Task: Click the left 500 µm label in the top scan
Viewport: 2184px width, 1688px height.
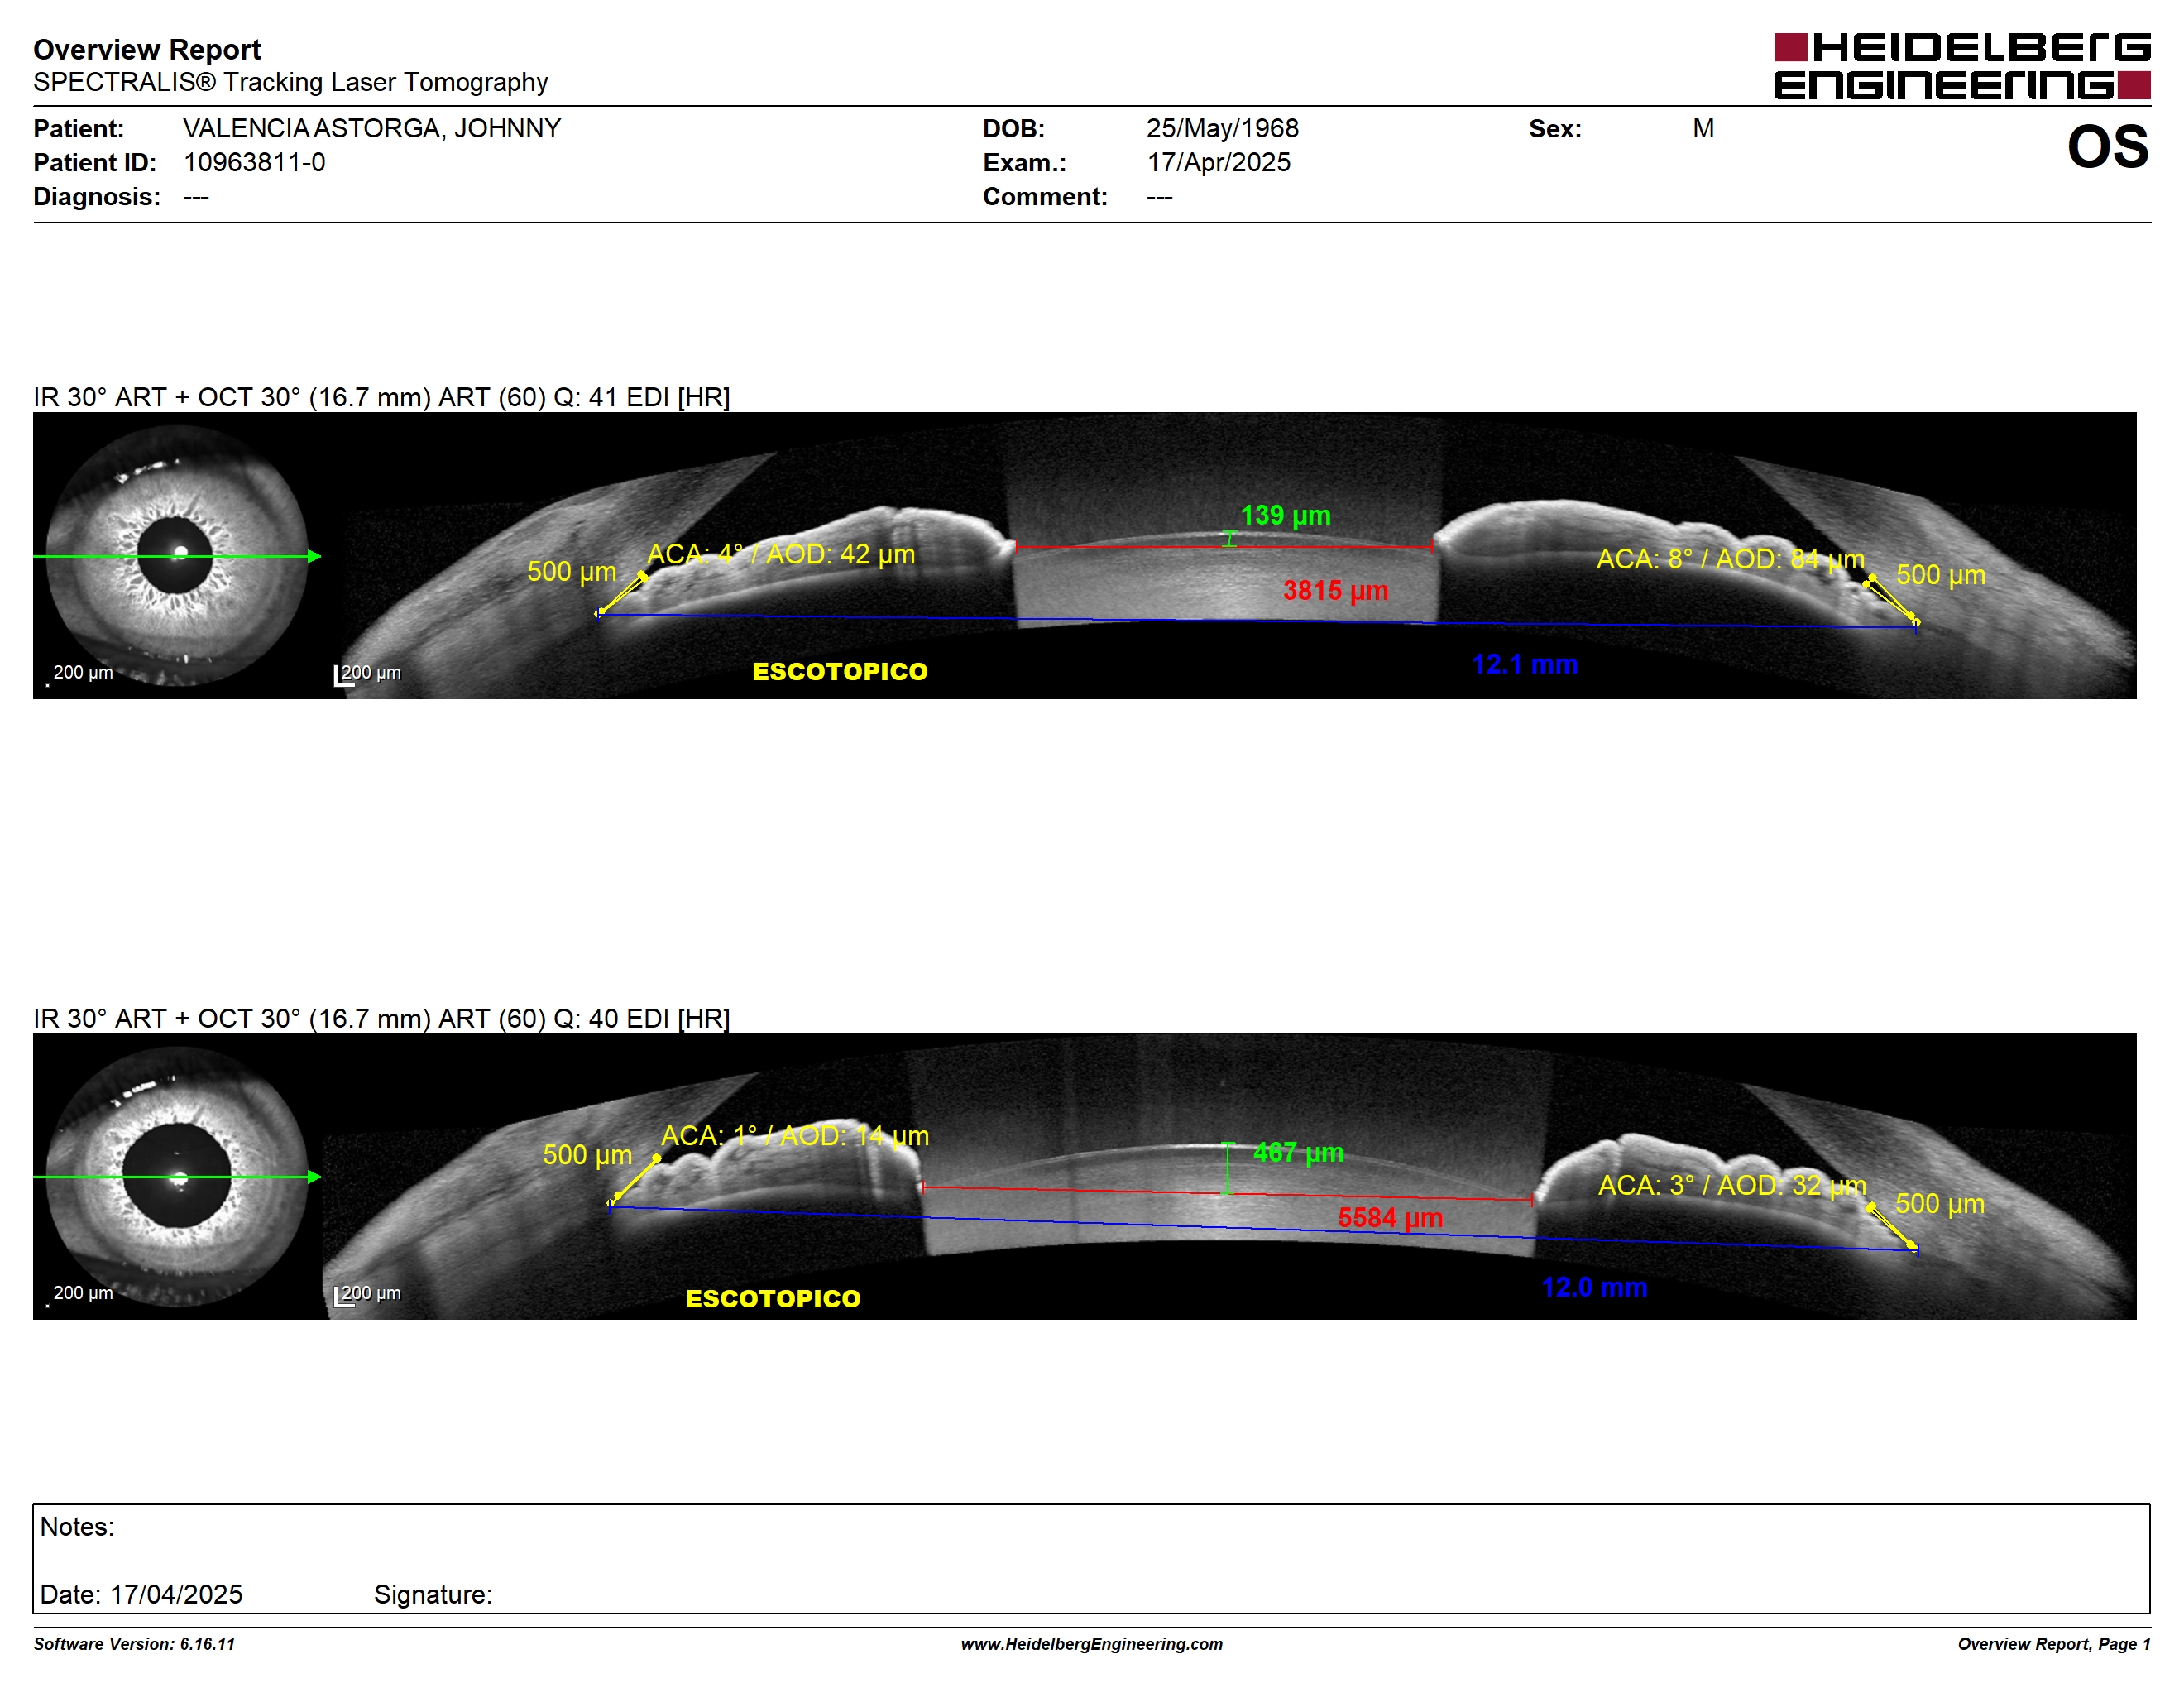Action: [572, 572]
